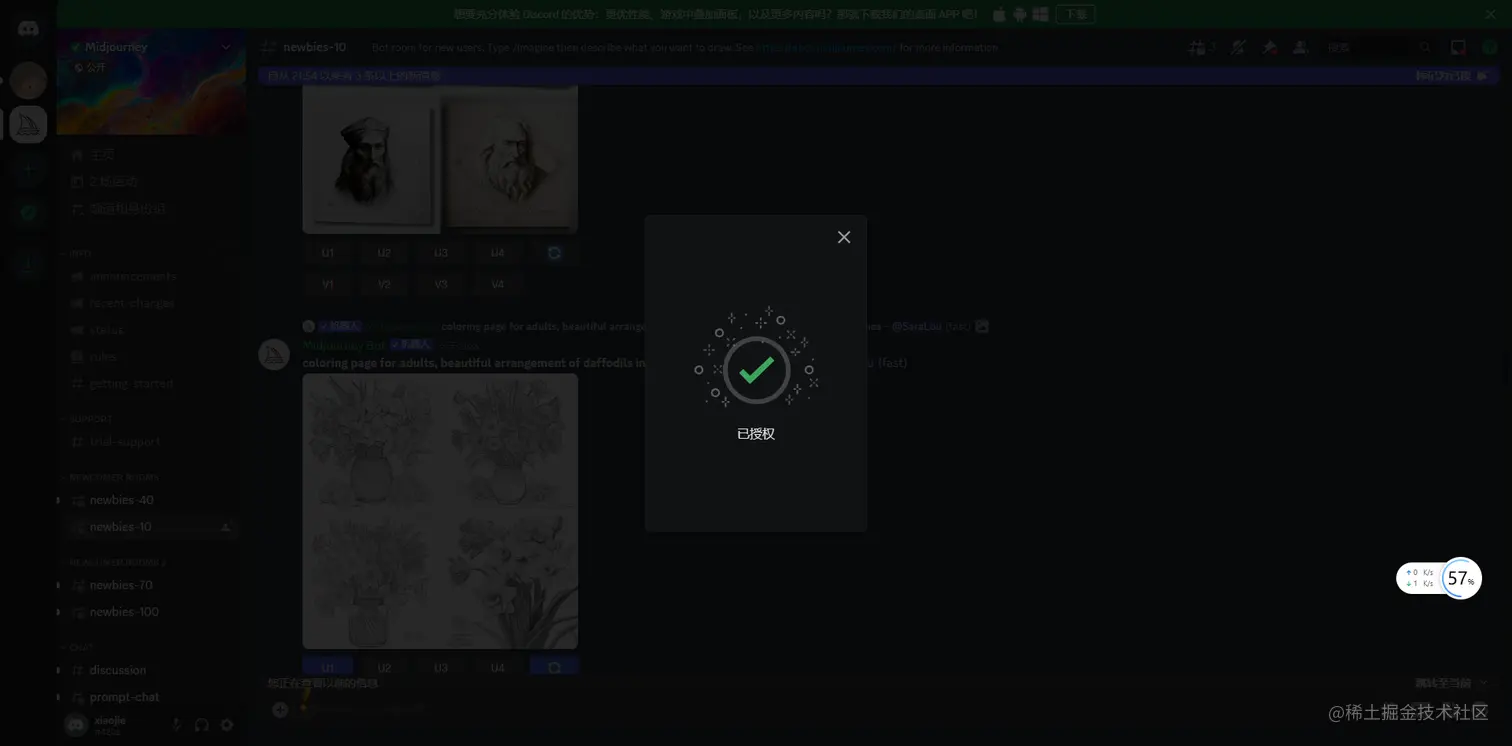1512x746 pixels.
Task: Click V2 button under portrait image
Action: tap(384, 284)
